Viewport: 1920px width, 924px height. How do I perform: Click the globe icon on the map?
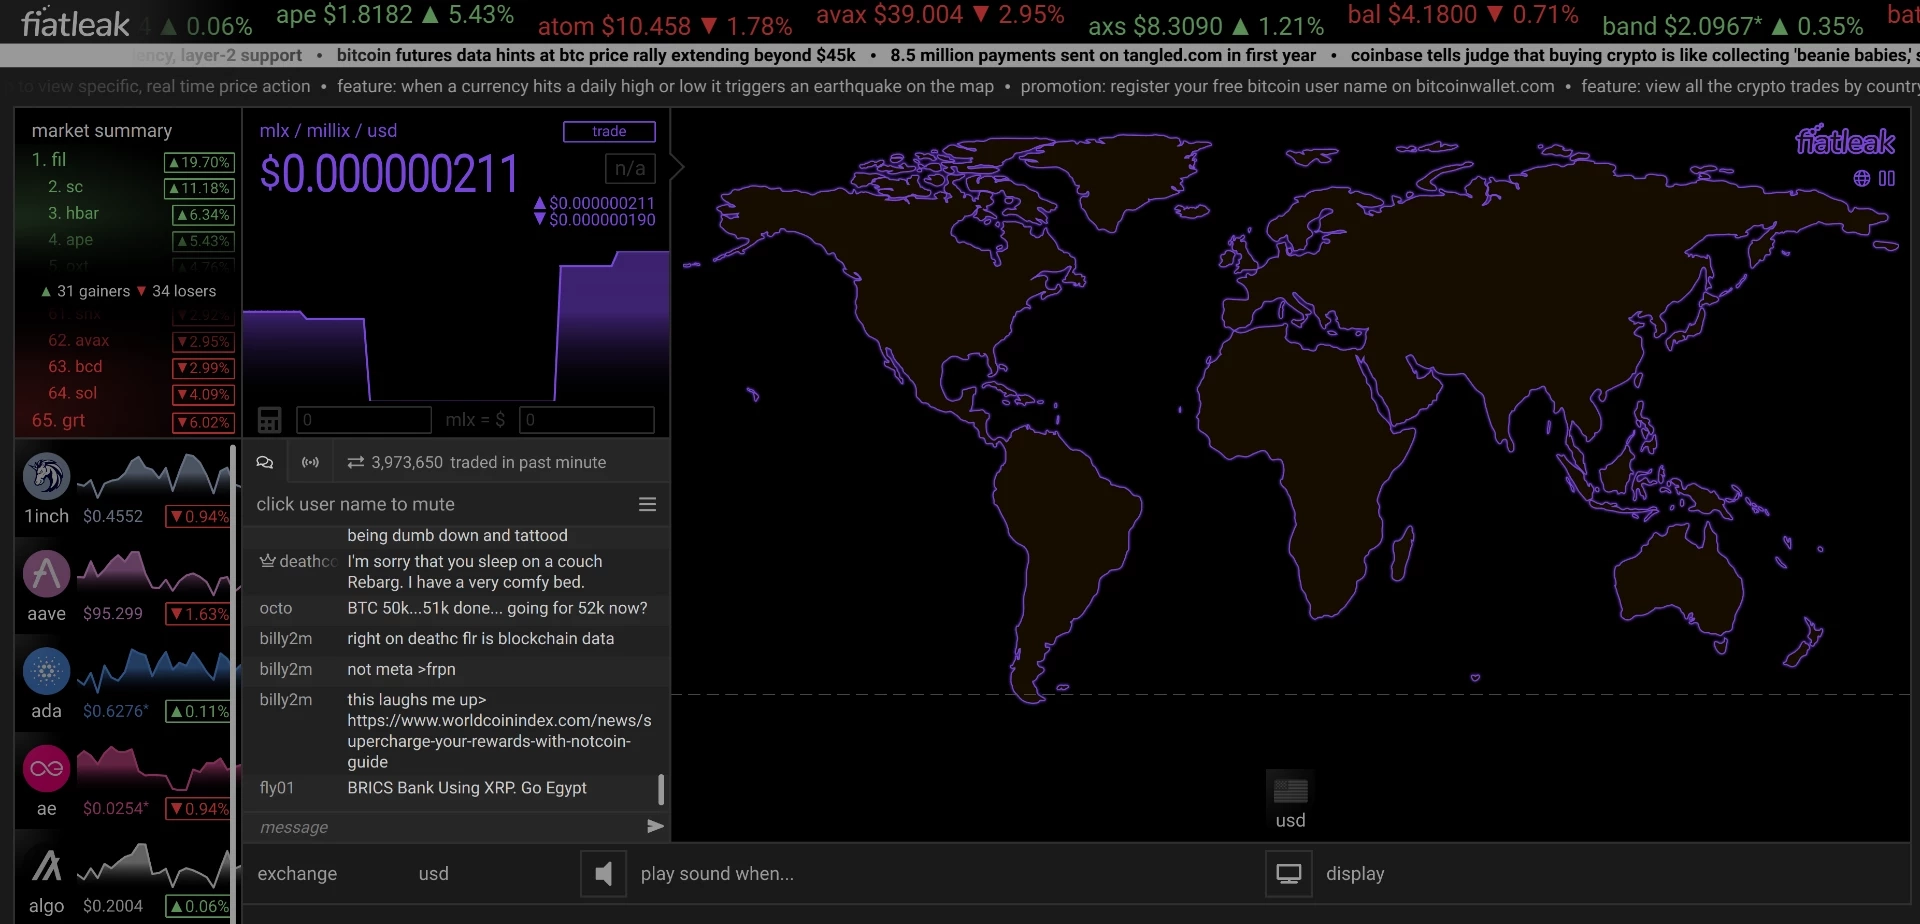point(1861,178)
